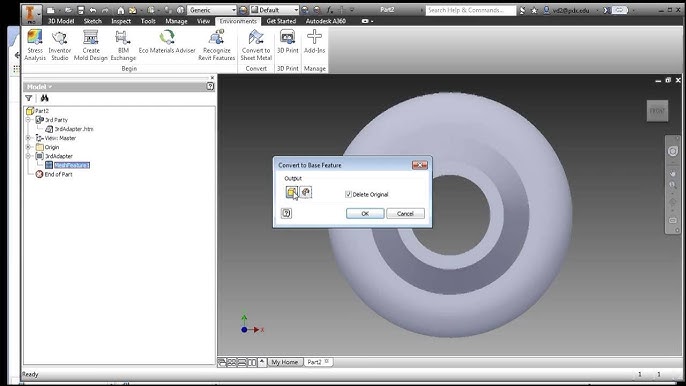
Task: Cancel the Convert to Base Feature dialog
Action: pos(405,214)
